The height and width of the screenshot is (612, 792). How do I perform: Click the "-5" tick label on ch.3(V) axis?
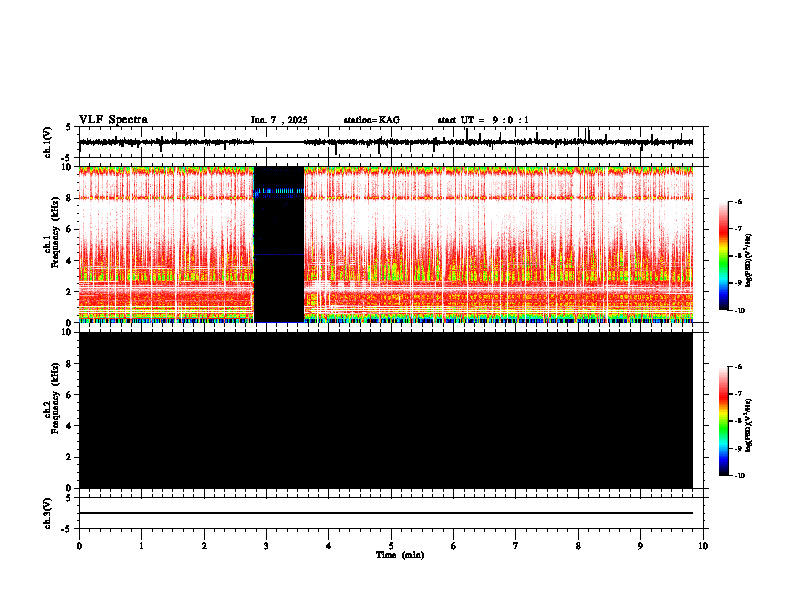[x=66, y=529]
